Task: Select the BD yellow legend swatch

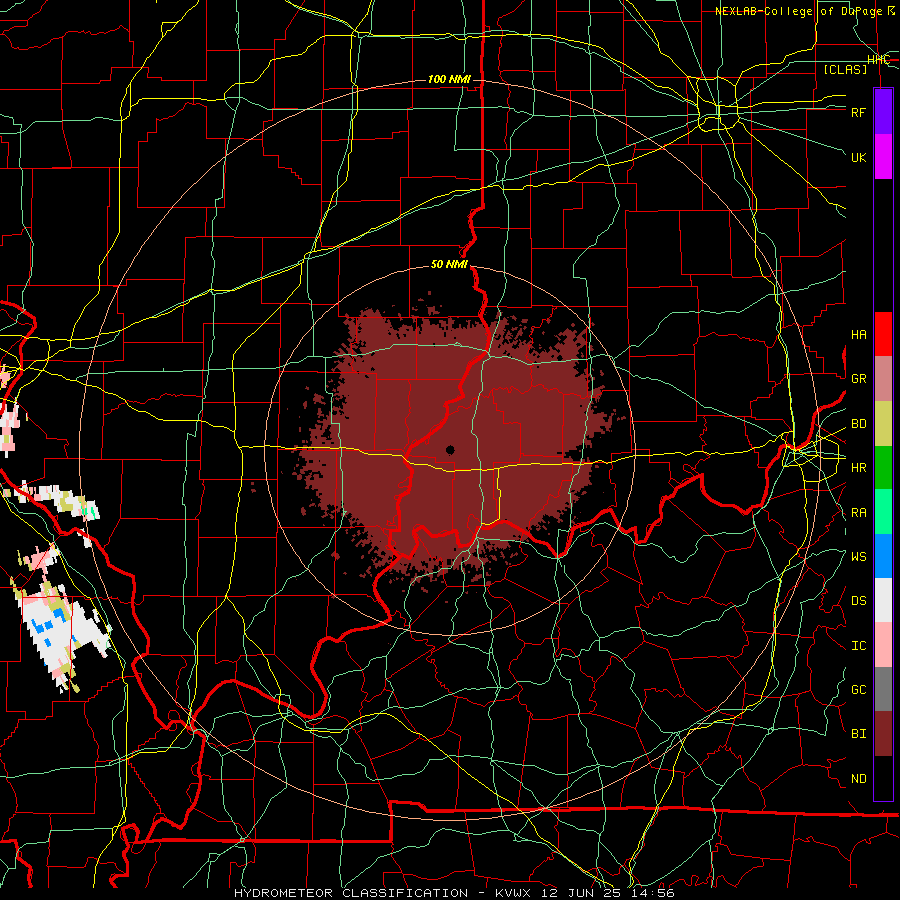Action: pyautogui.click(x=883, y=424)
